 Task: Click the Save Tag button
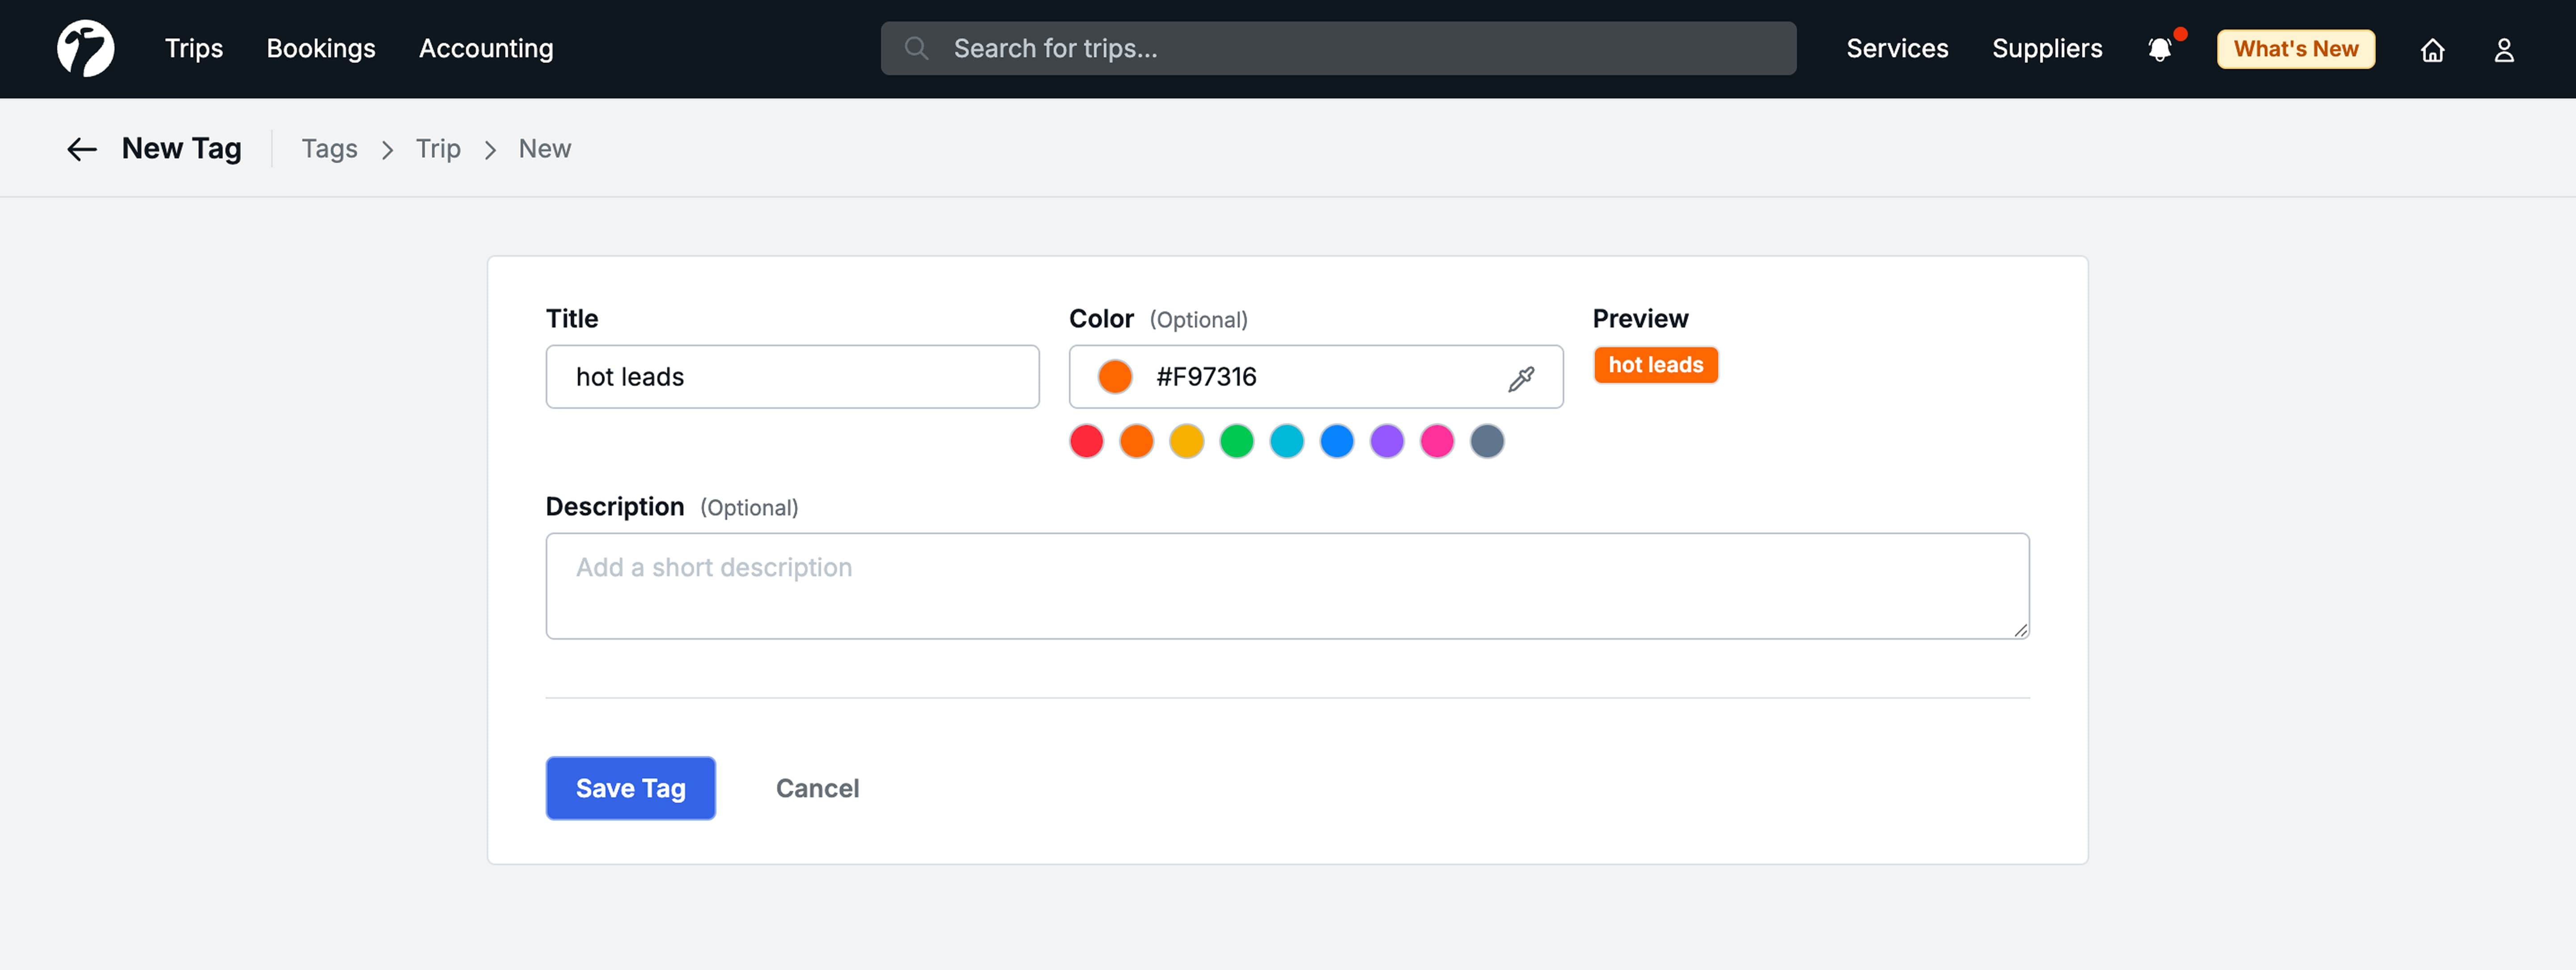tap(630, 788)
